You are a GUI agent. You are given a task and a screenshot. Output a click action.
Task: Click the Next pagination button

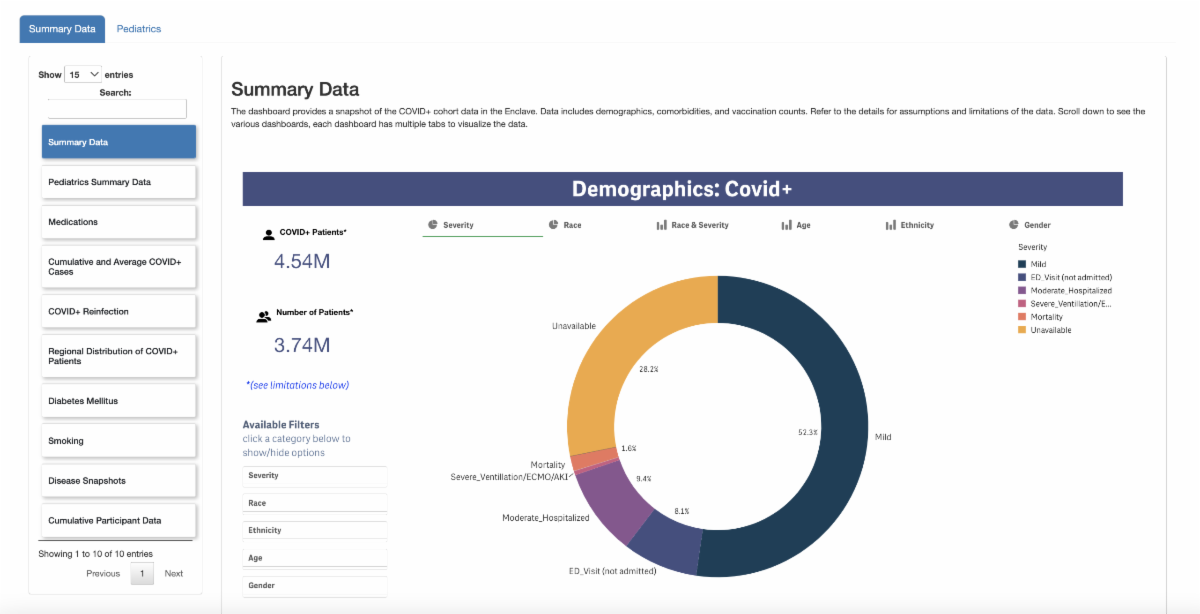tap(174, 574)
